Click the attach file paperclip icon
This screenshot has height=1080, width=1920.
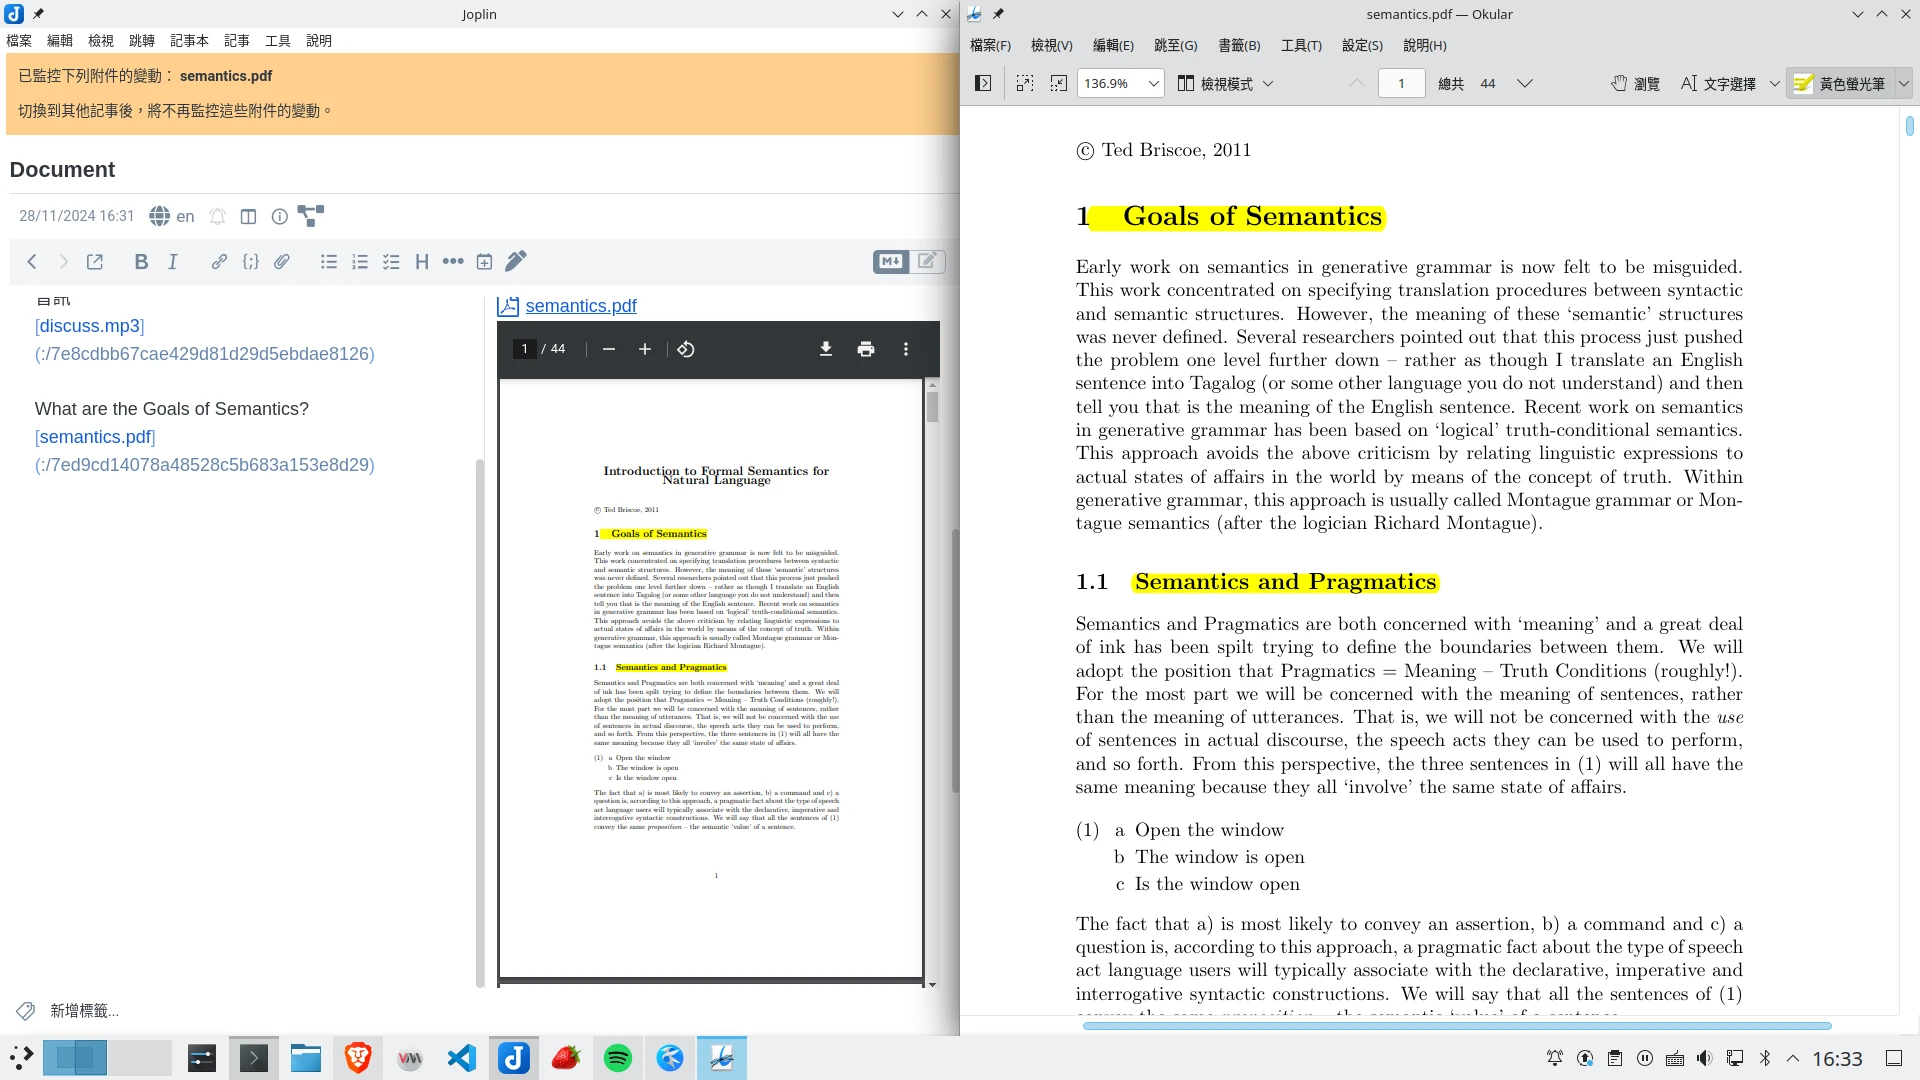point(282,262)
